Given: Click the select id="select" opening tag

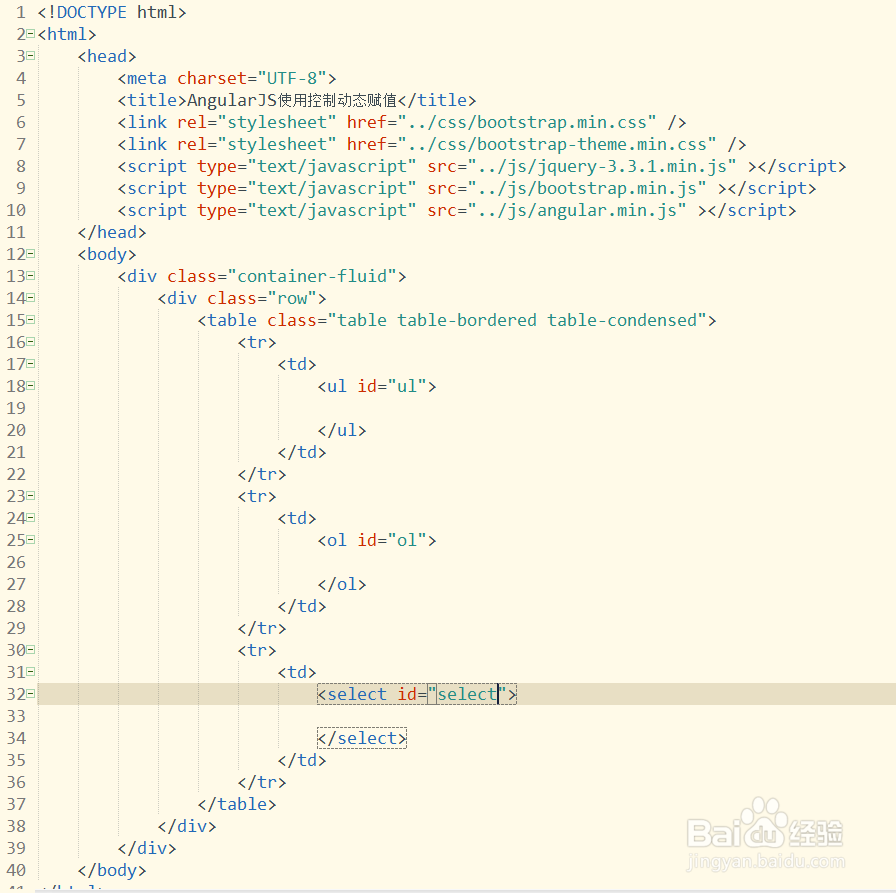Looking at the screenshot, I should point(417,694).
